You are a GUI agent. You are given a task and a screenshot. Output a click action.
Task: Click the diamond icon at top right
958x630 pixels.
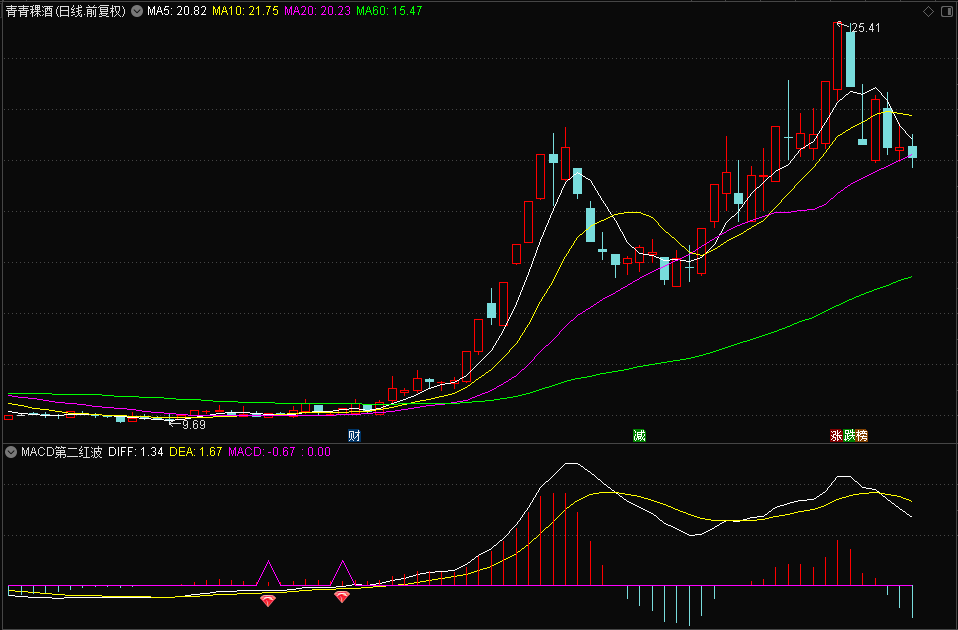(x=928, y=12)
